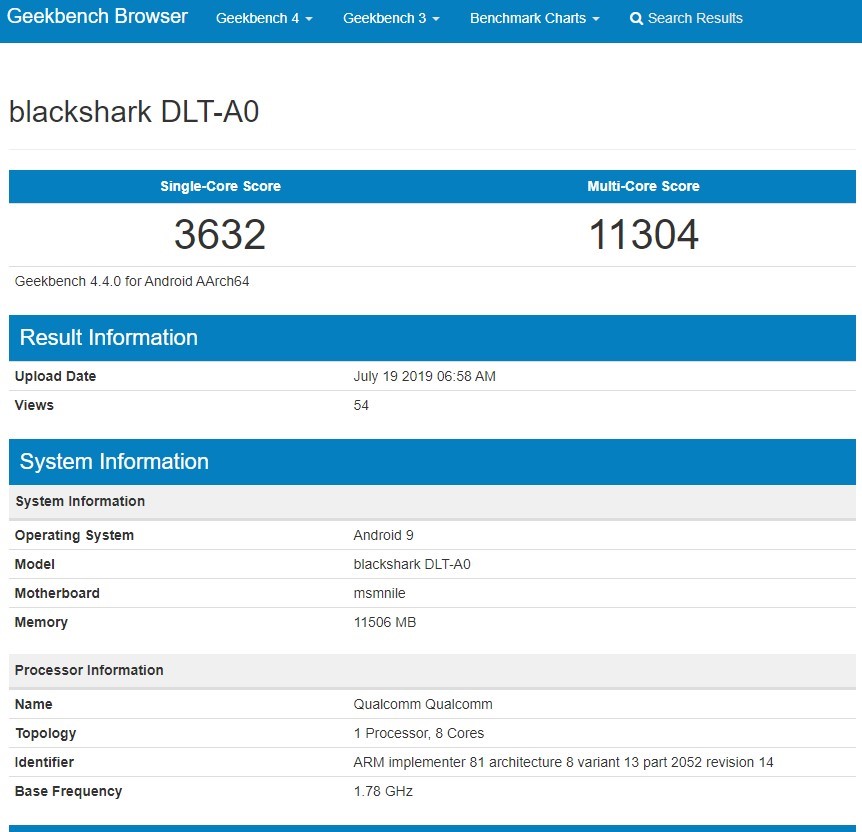Go to Geekbench Browser home link
This screenshot has width=862, height=832.
97,17
